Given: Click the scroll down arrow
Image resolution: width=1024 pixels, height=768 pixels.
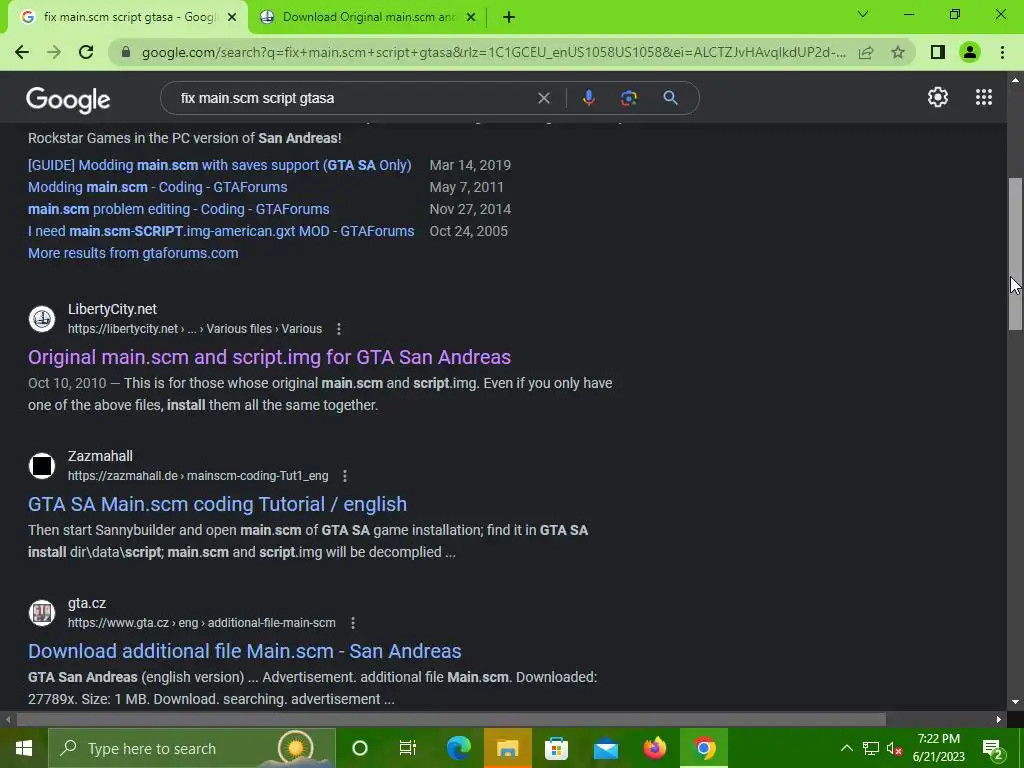Looking at the screenshot, I should click(x=1015, y=702).
